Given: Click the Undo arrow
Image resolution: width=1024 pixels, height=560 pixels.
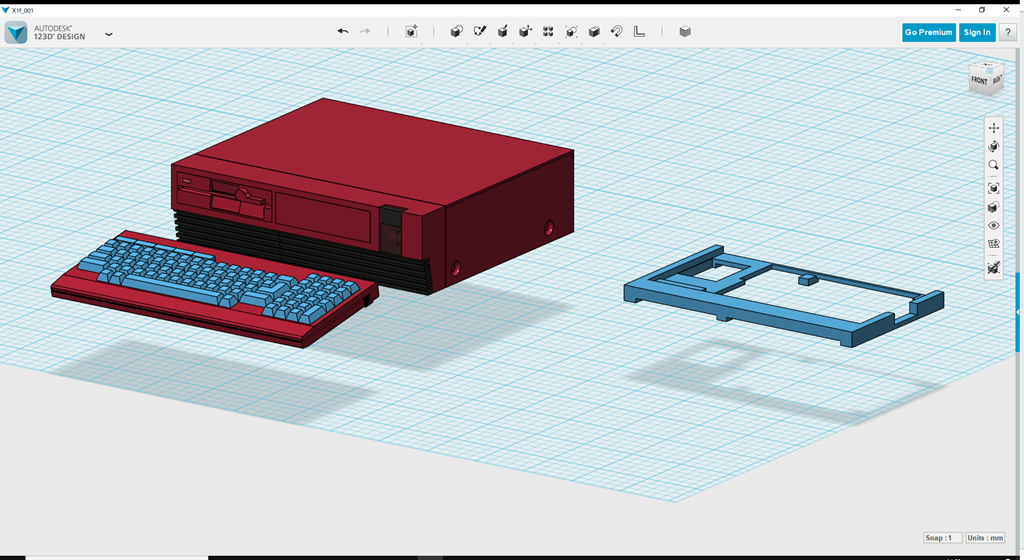Looking at the screenshot, I should (343, 32).
